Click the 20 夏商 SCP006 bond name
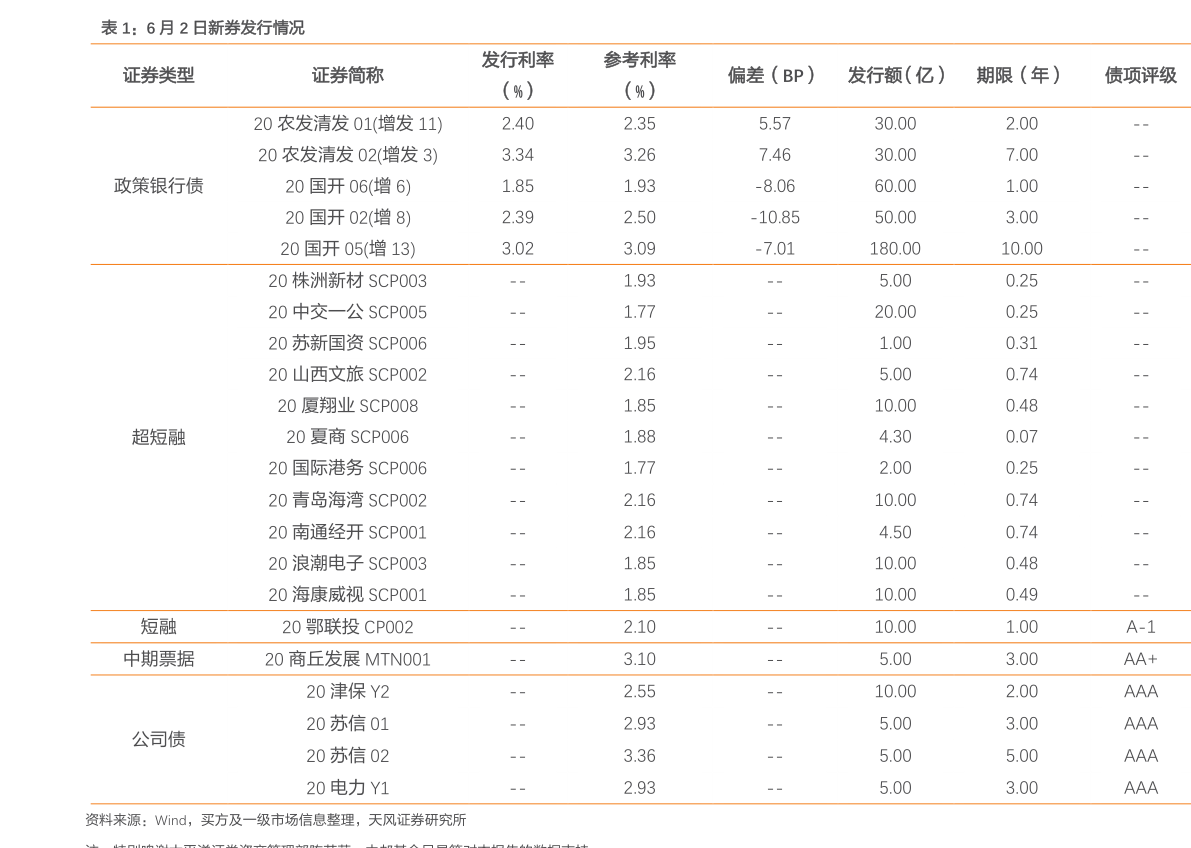The width and height of the screenshot is (1191, 848). 347,437
